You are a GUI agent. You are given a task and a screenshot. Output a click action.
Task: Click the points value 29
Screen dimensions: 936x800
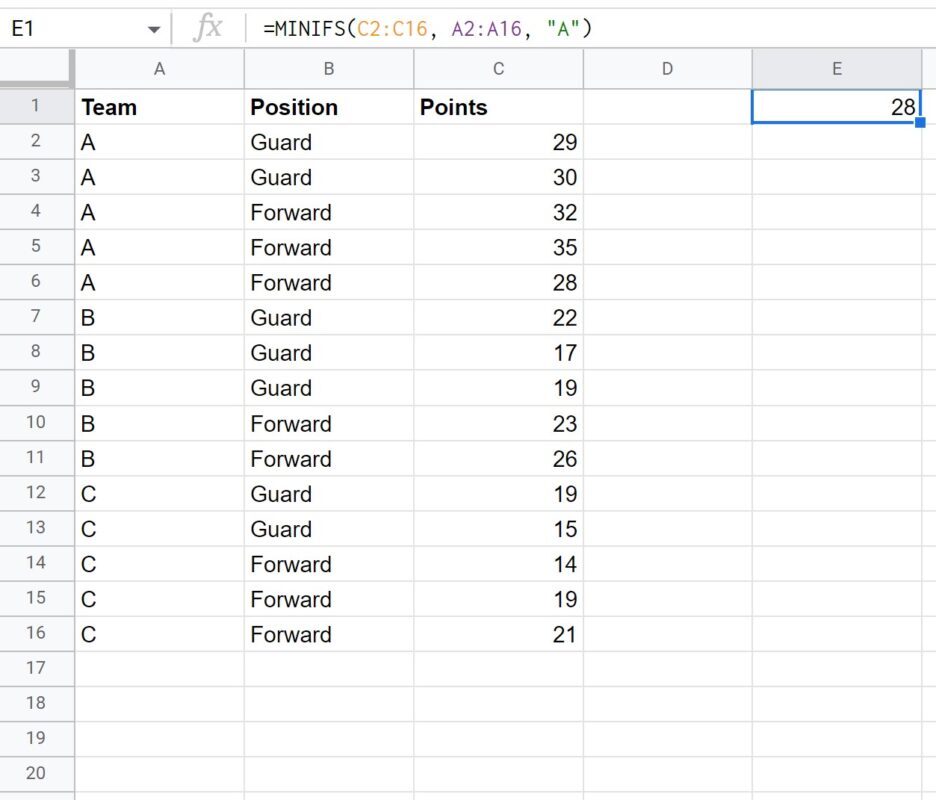pos(498,142)
